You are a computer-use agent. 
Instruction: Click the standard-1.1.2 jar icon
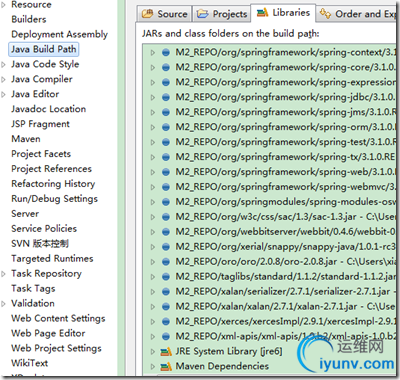(x=166, y=277)
